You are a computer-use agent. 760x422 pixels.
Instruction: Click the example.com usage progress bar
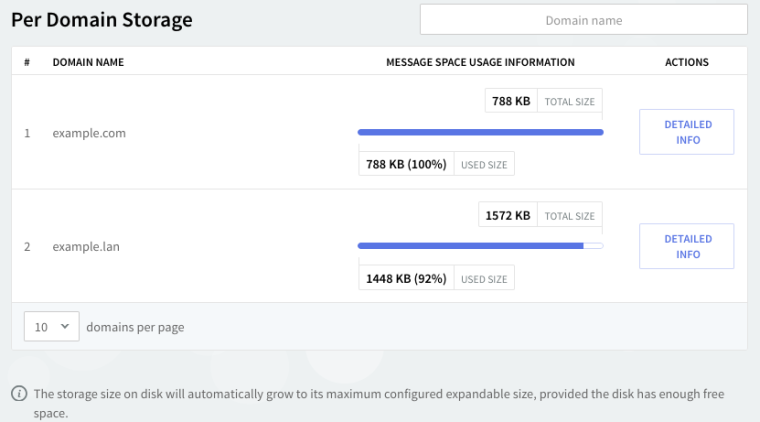pyautogui.click(x=480, y=132)
